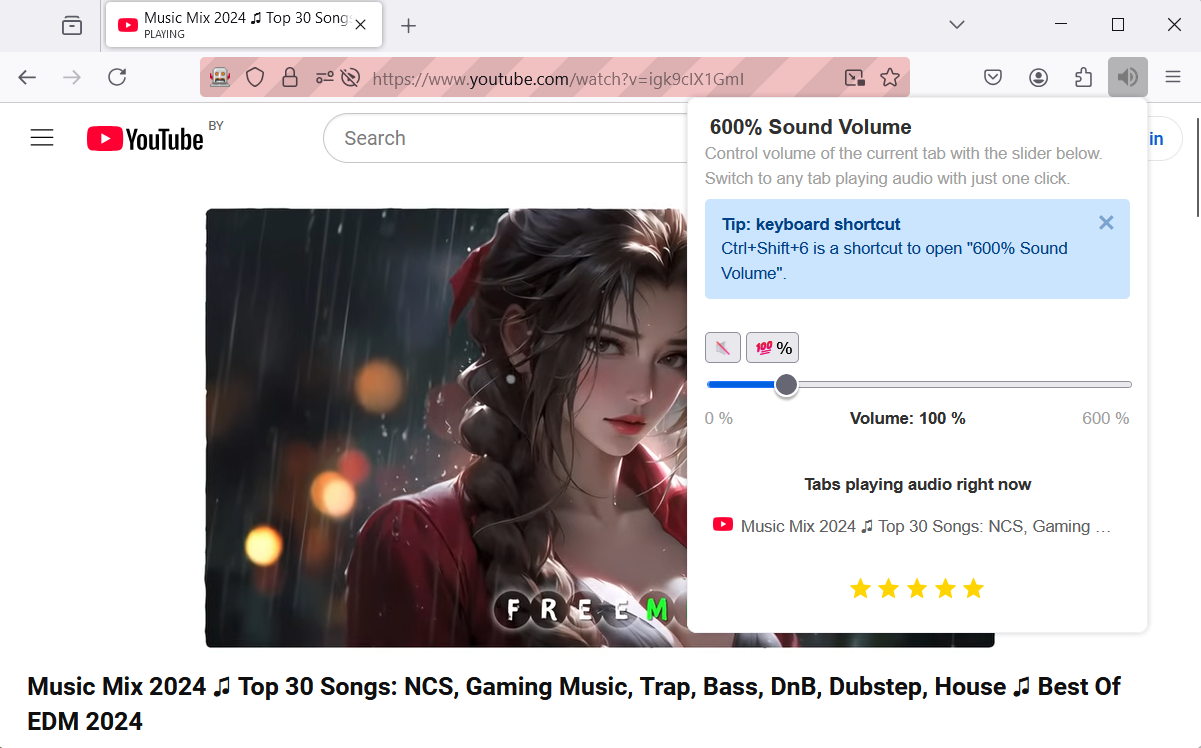Open a new tab with the plus
This screenshot has height=748, width=1201.
(408, 26)
